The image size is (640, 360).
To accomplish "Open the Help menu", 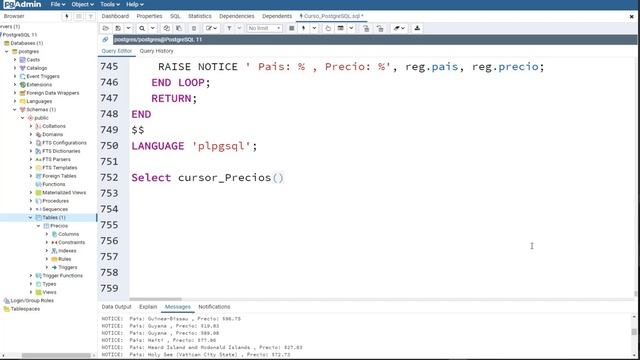I will (x=134, y=4).
